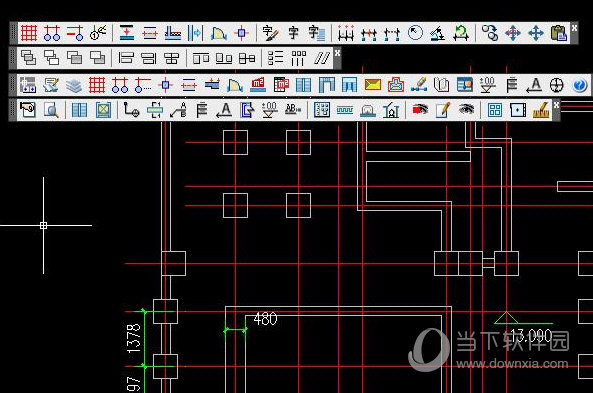Choose the door swing tool in top toolbar
Image resolution: width=593 pixels, height=393 pixels.
tap(219, 33)
